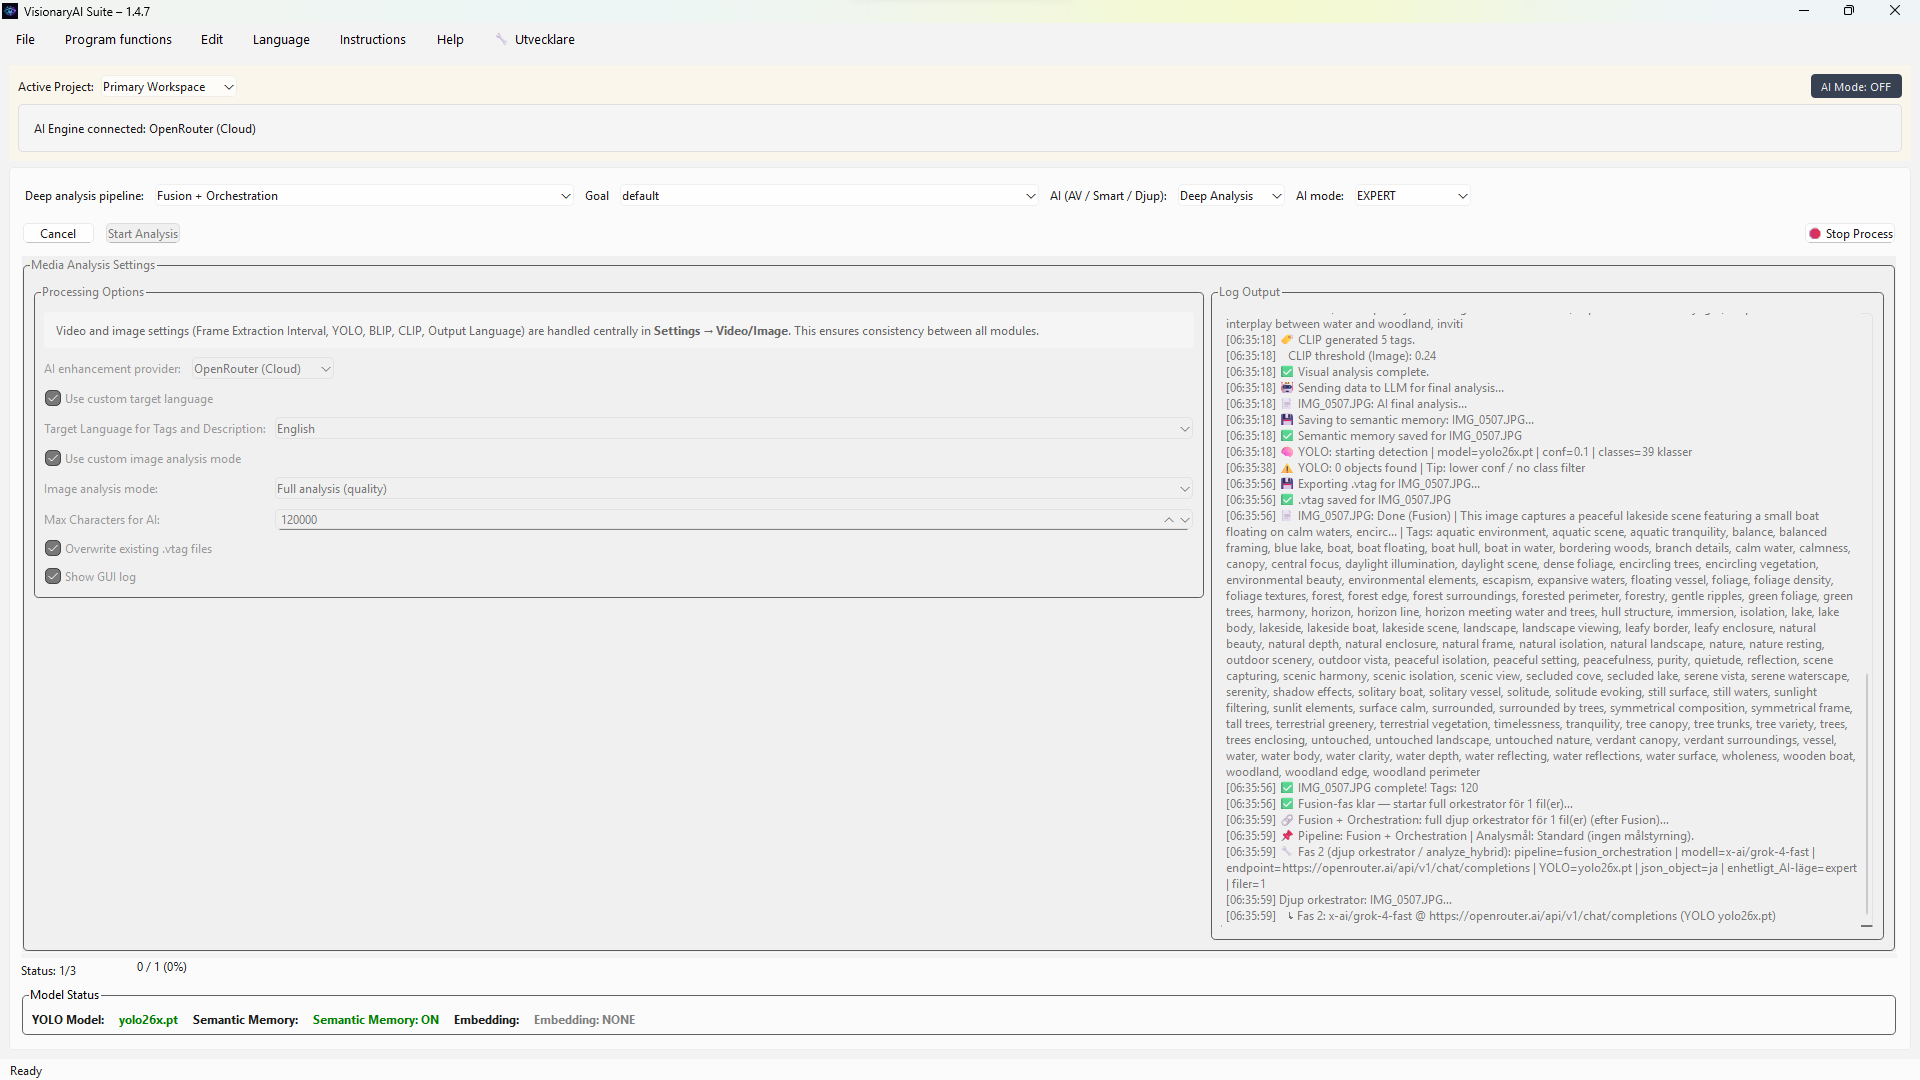Click the Max Characters decrement down arrow
The image size is (1920, 1080).
(x=1185, y=520)
